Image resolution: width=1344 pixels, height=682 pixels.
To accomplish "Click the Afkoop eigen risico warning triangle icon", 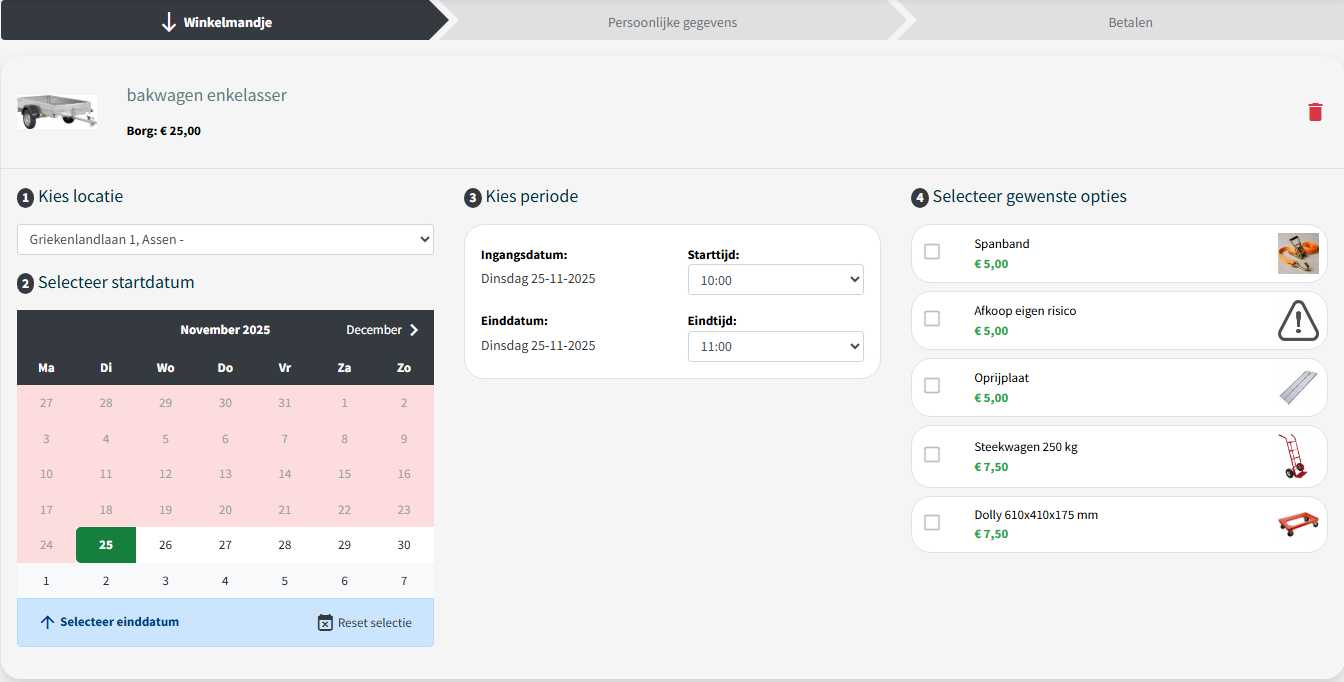I will pos(1298,321).
